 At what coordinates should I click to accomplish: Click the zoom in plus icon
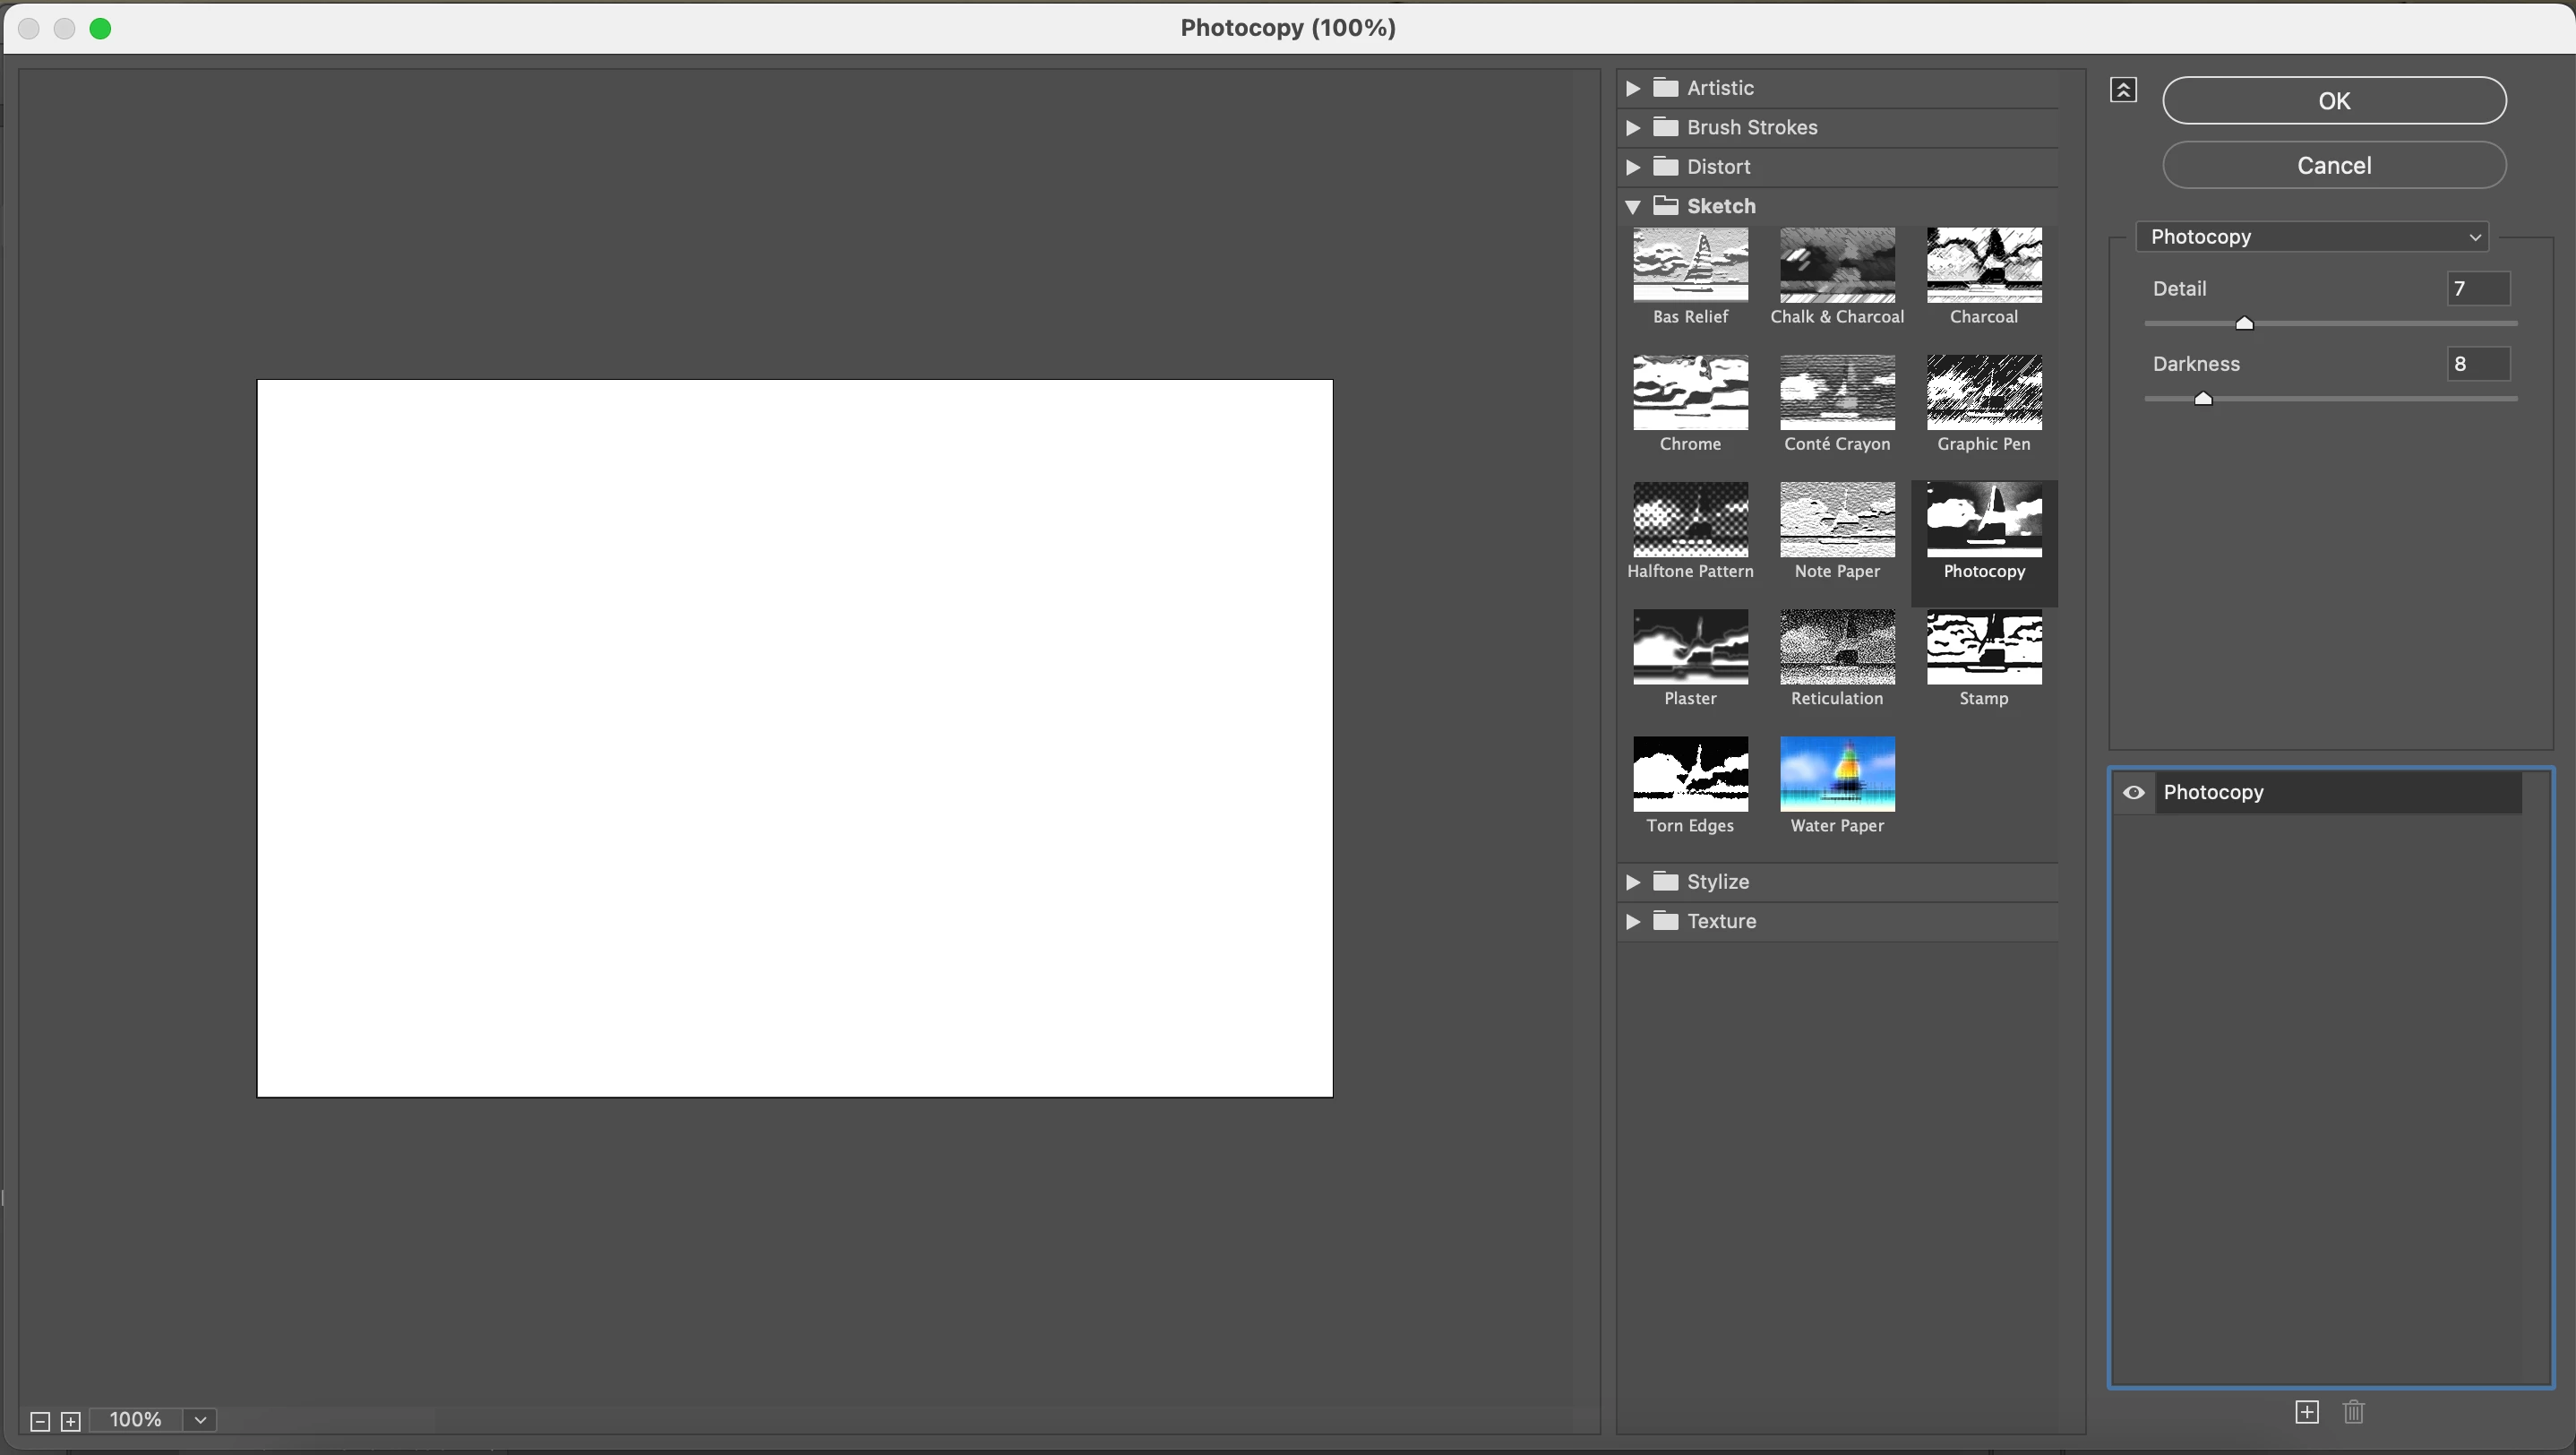(x=71, y=1421)
